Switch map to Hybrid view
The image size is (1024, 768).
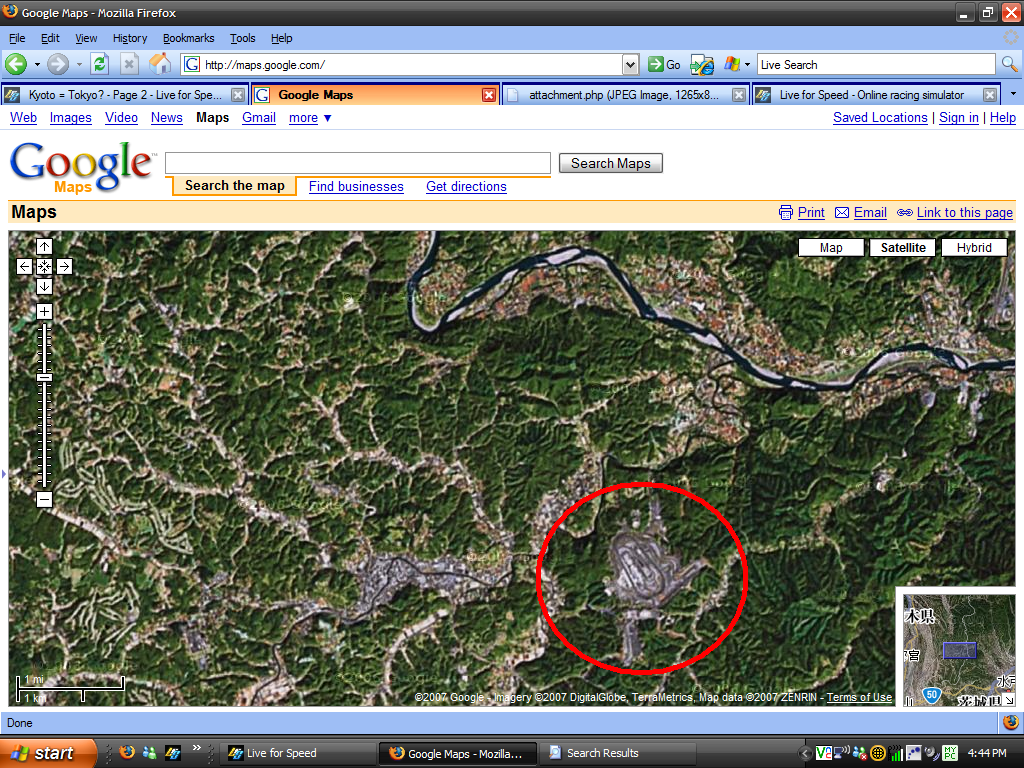tap(974, 248)
